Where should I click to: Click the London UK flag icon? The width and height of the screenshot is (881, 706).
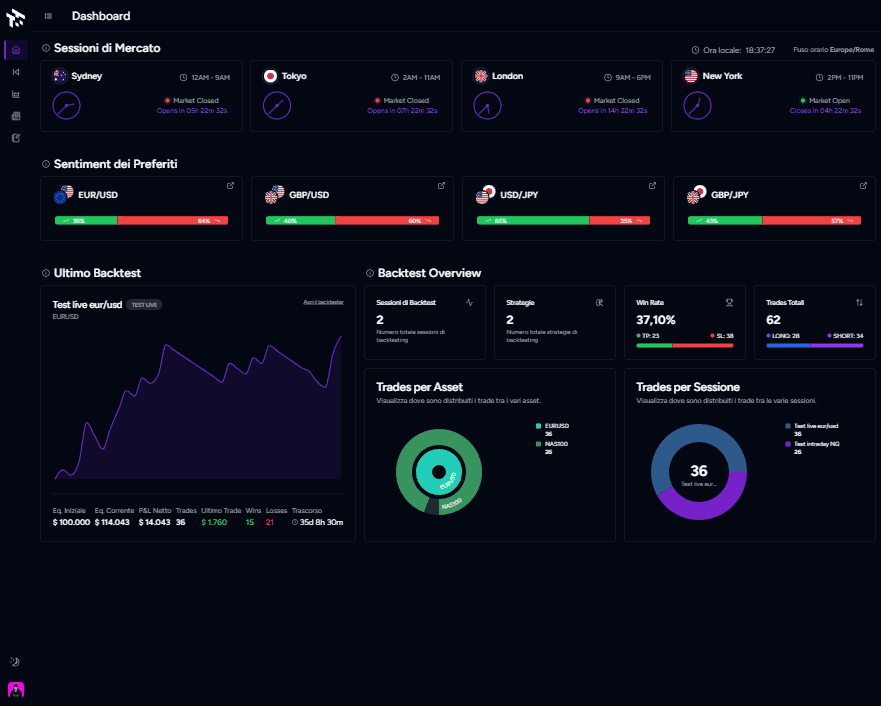(481, 76)
